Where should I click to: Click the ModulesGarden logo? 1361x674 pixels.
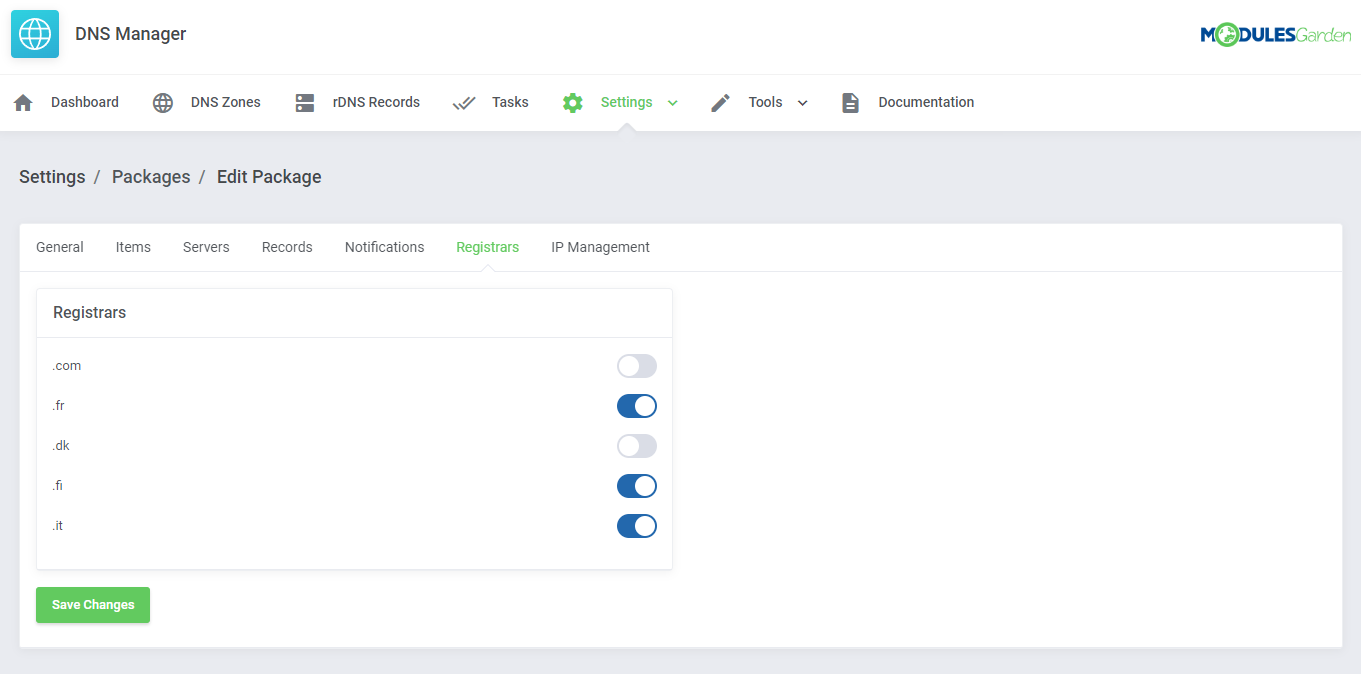tap(1275, 33)
